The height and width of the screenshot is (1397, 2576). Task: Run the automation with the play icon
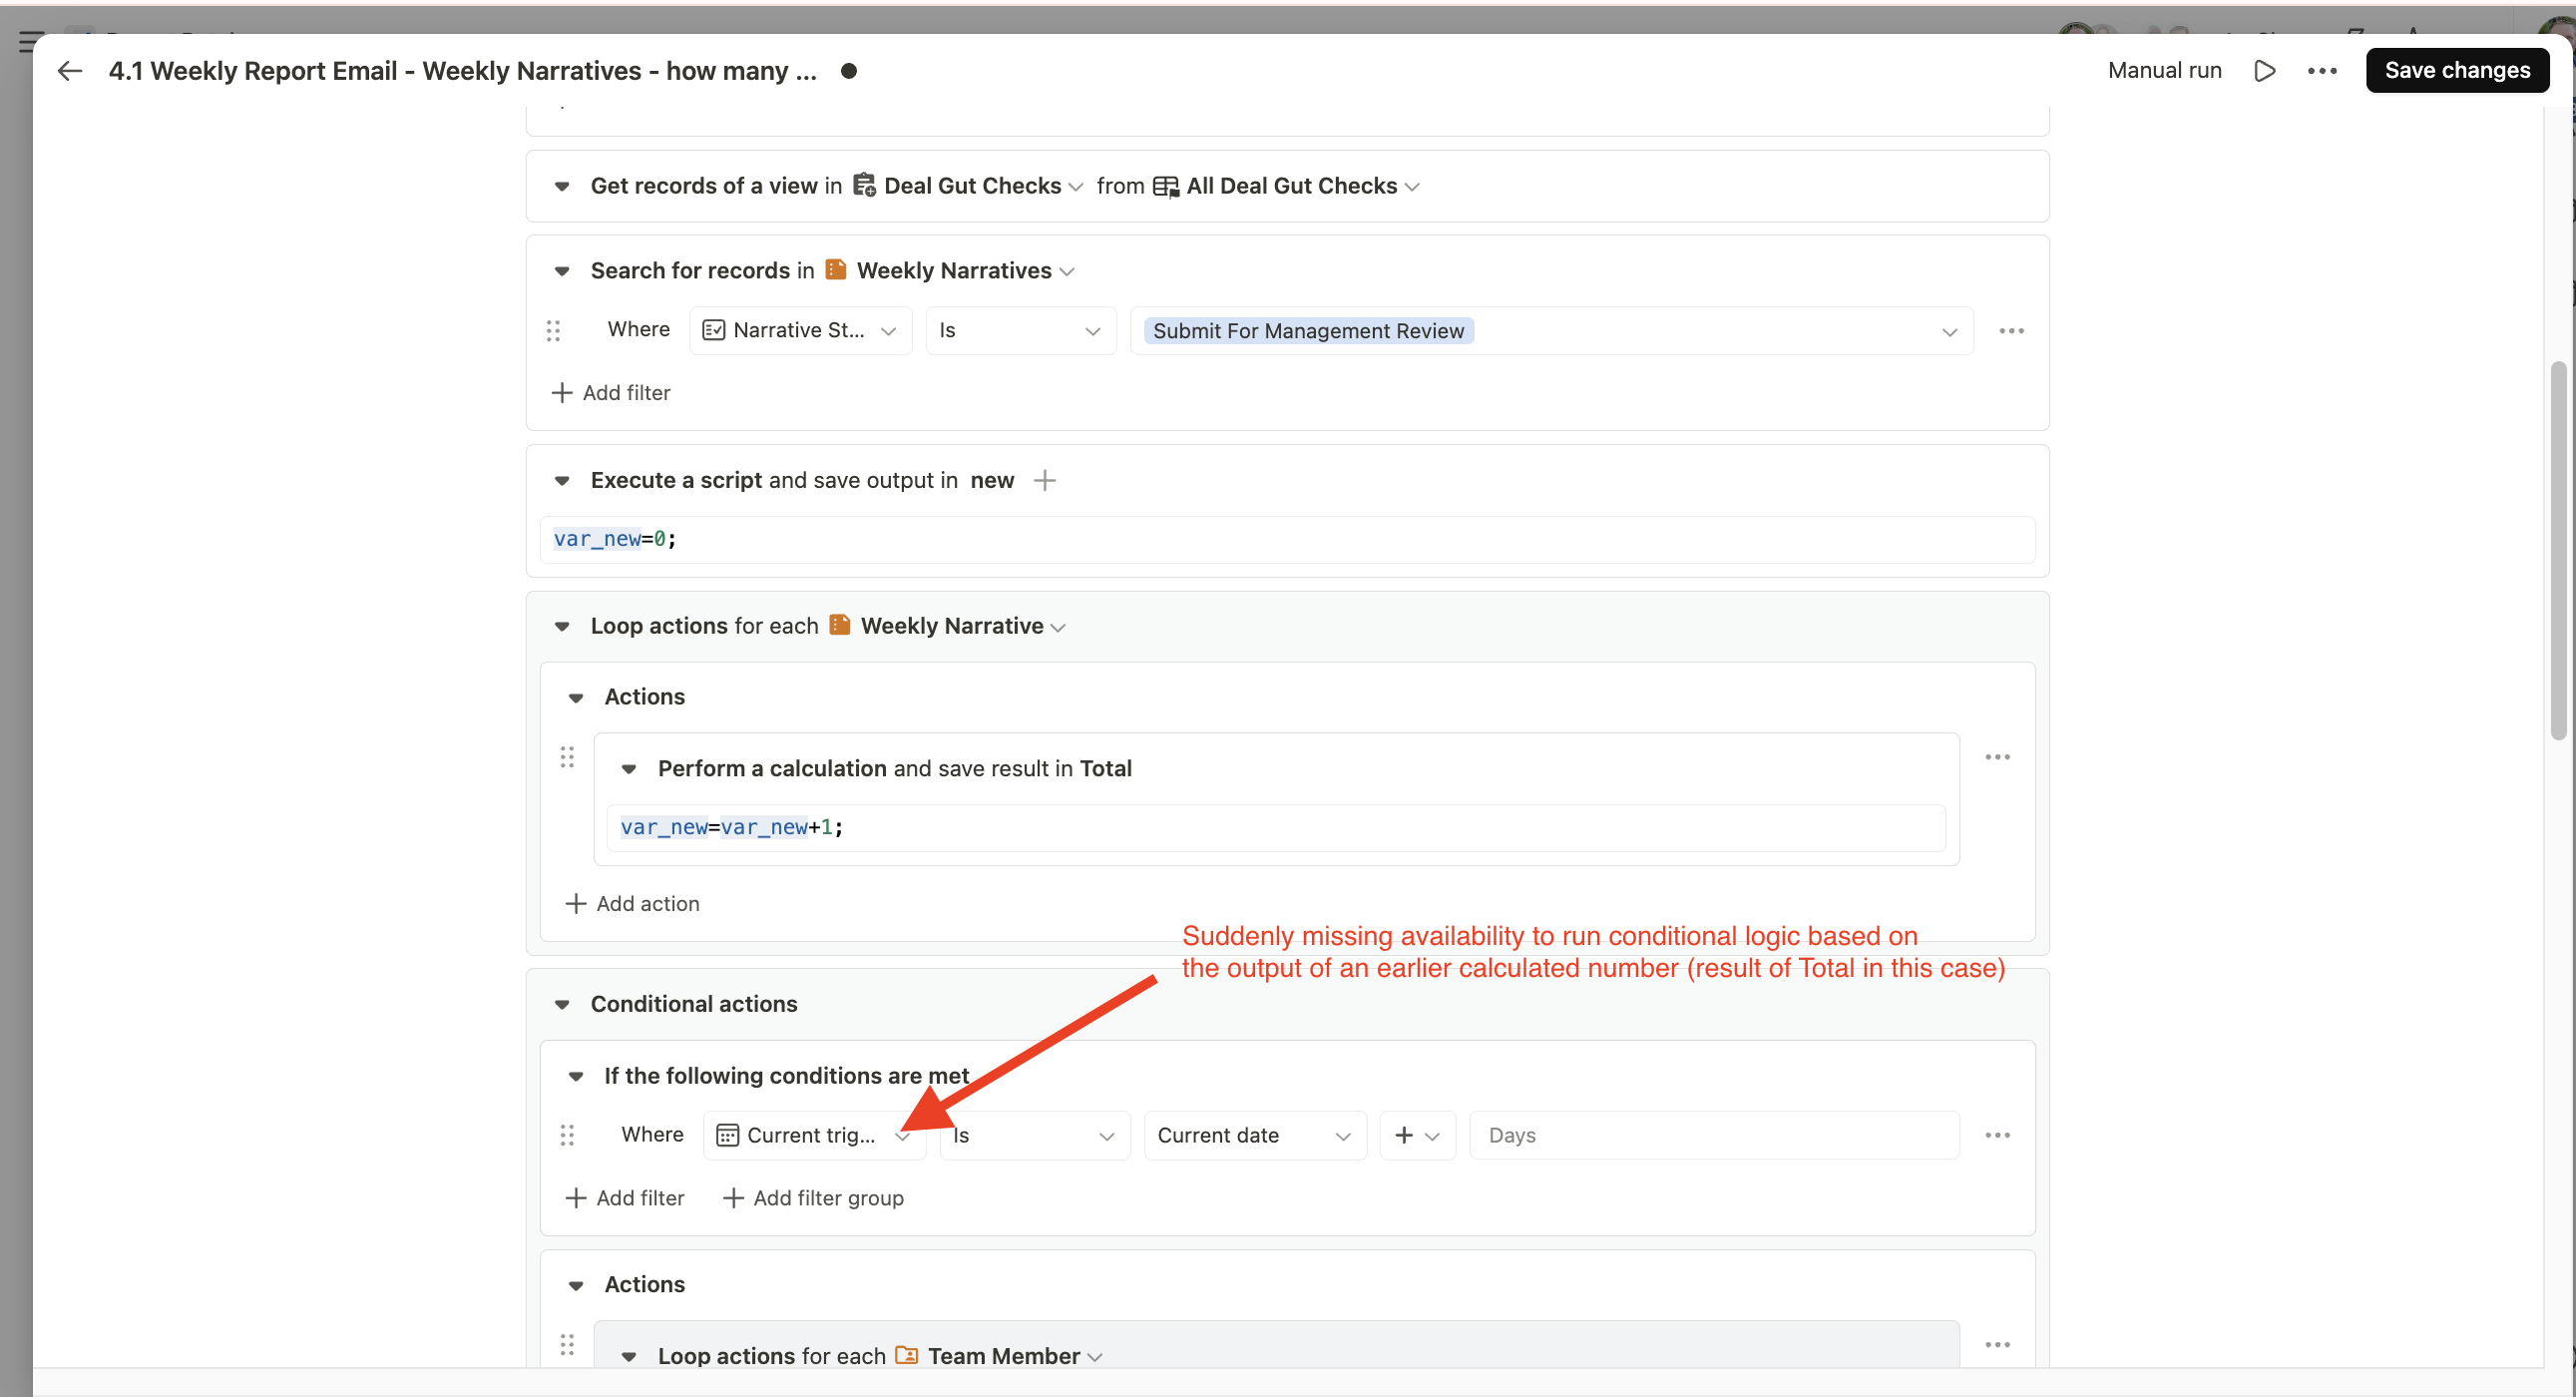click(2265, 71)
